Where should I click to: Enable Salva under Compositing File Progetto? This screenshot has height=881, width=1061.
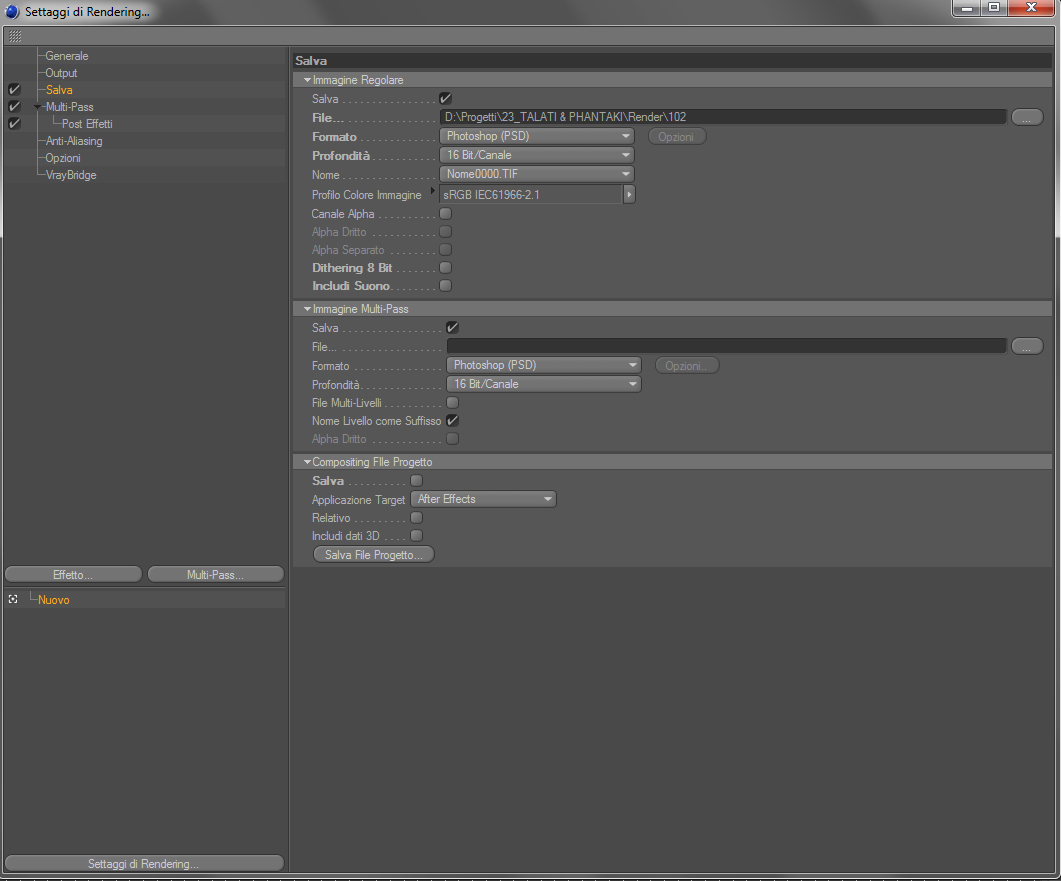(x=416, y=480)
